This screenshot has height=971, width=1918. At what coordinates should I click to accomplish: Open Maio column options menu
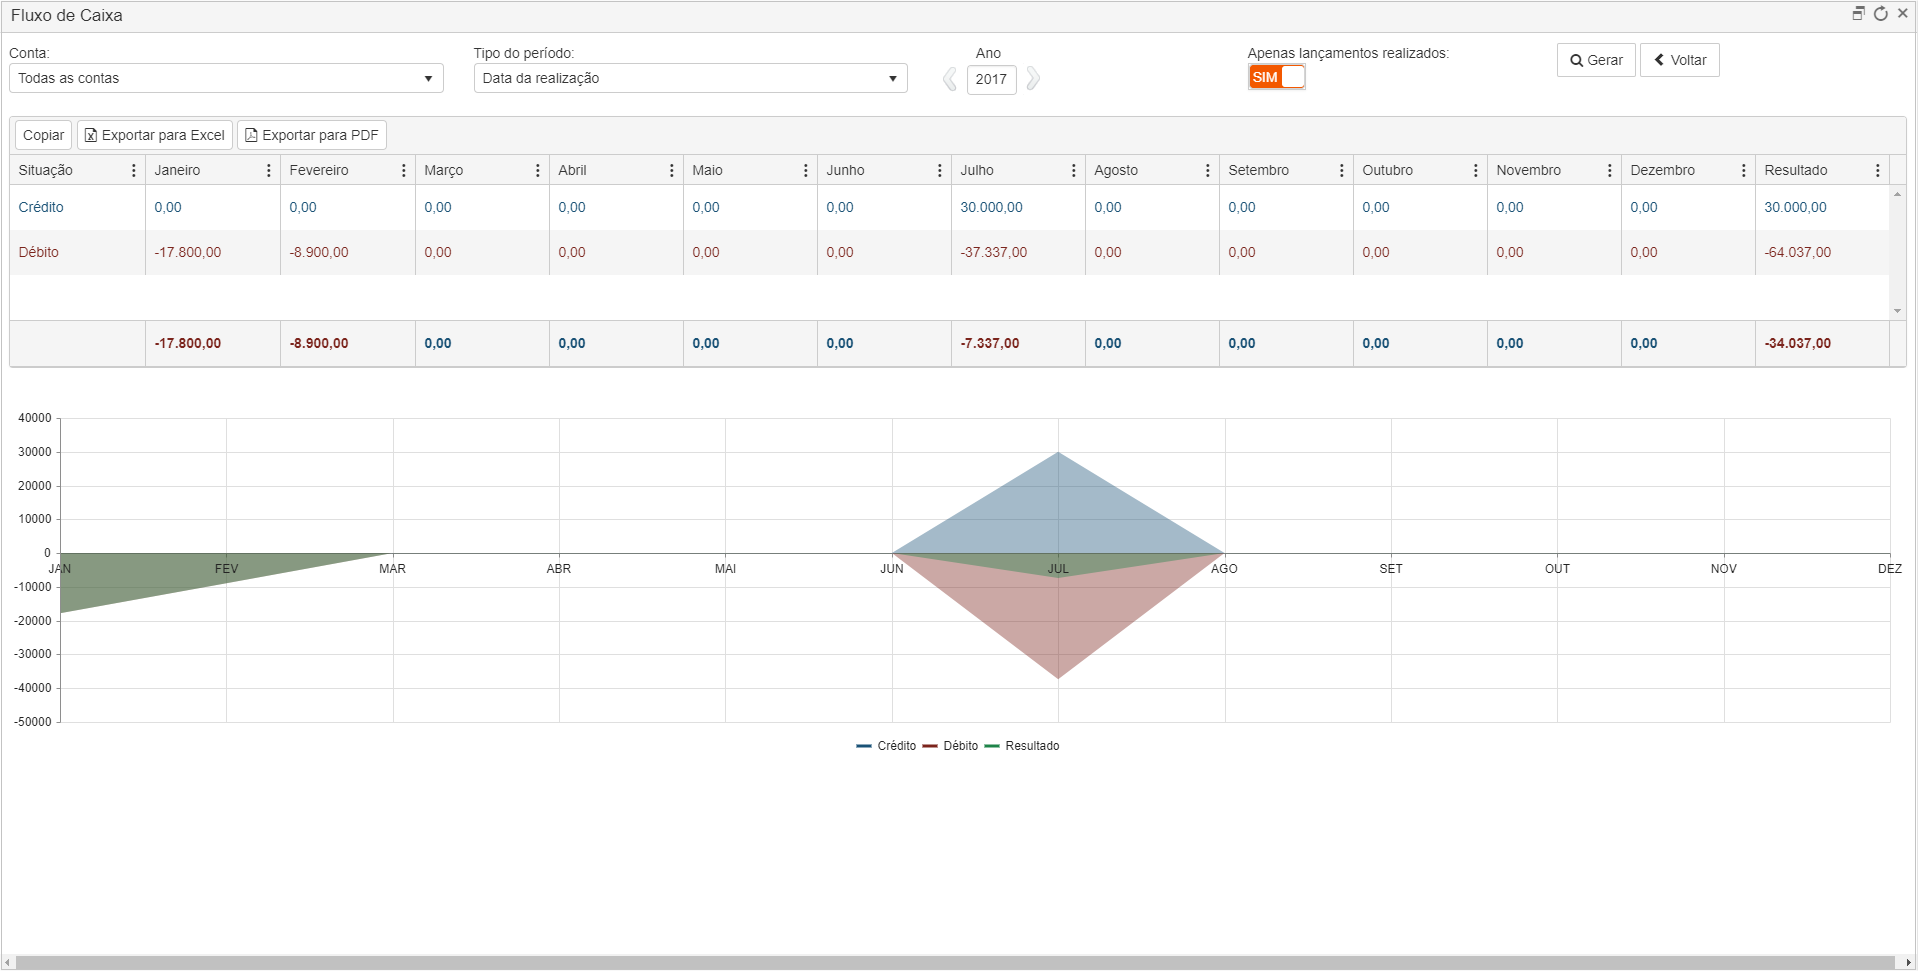(806, 171)
